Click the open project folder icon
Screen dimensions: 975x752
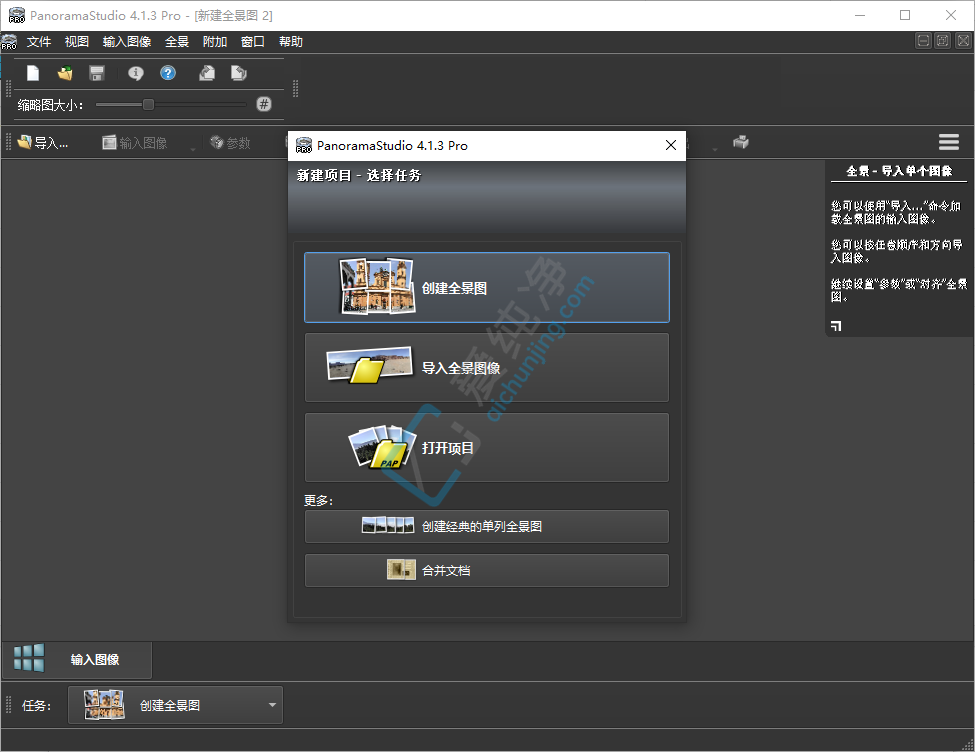[x=65, y=73]
